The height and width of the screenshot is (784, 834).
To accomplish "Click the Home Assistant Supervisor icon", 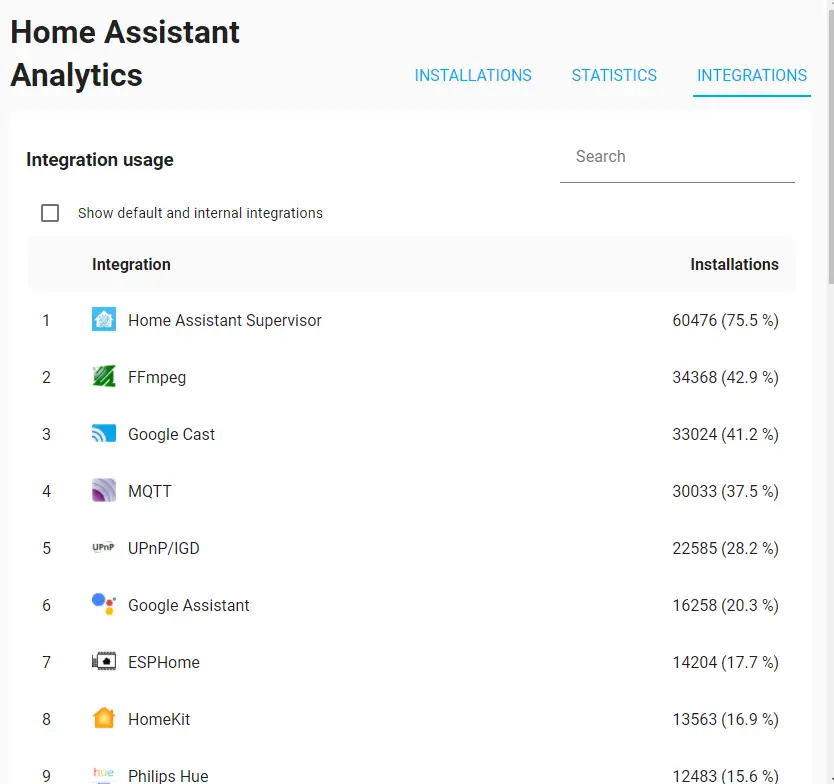I will coord(104,320).
